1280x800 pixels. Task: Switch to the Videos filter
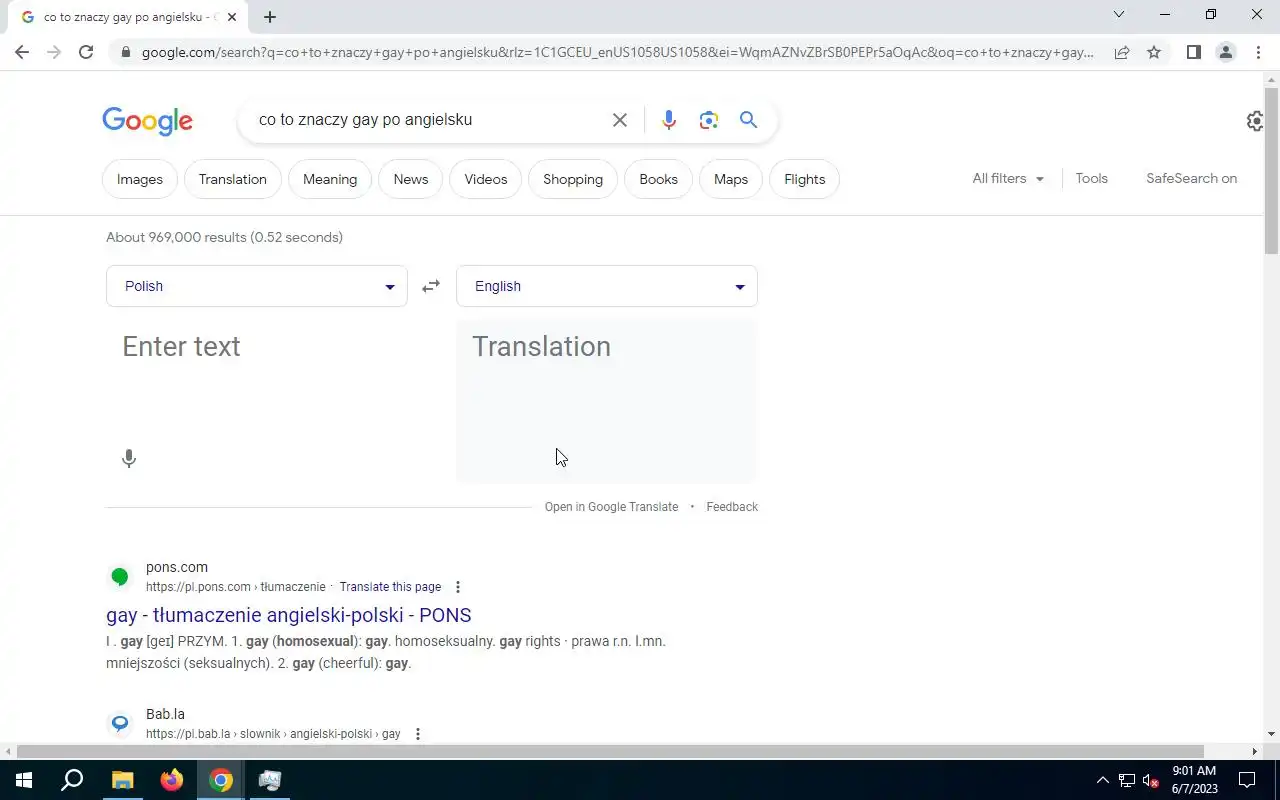tap(486, 179)
